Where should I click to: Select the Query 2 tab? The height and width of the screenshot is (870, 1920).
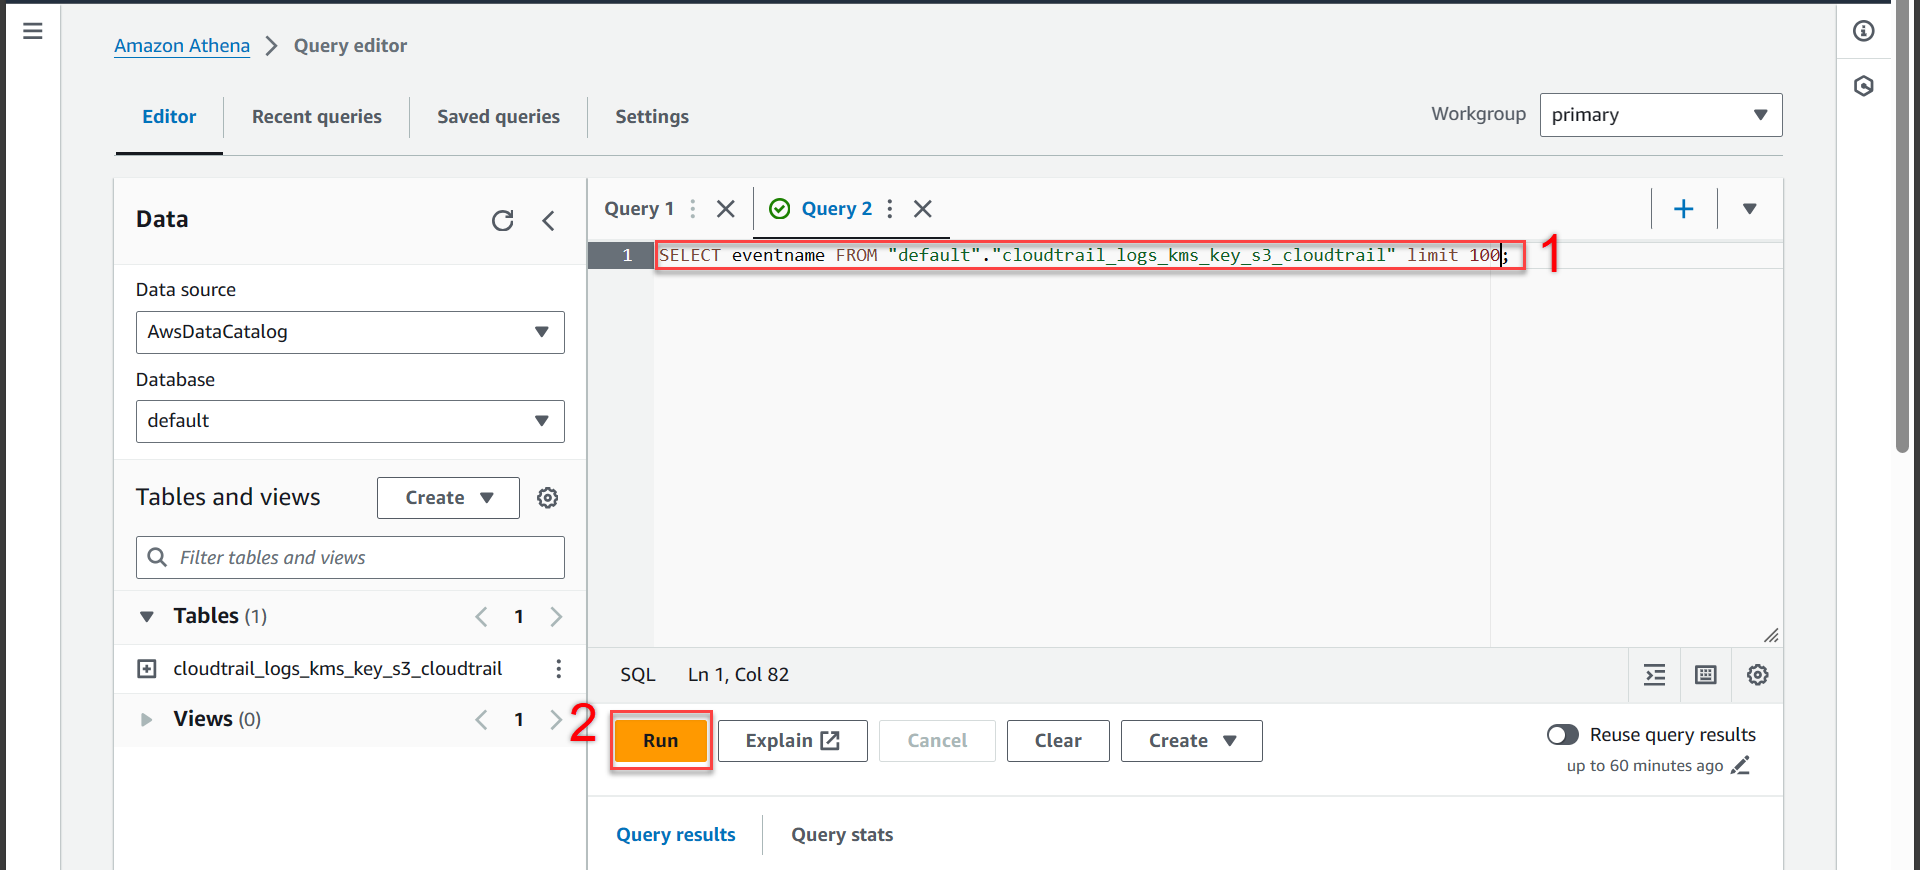(837, 209)
